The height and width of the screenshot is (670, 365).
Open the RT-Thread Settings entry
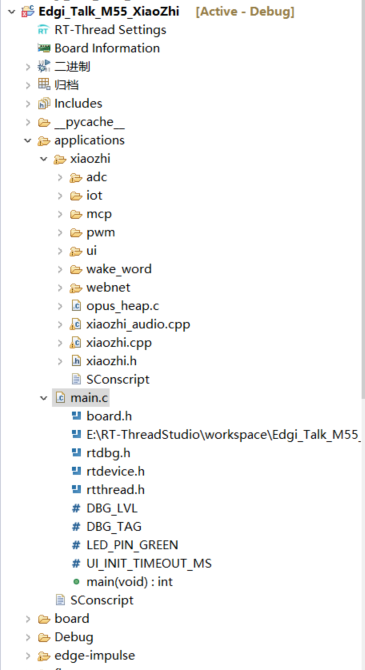coord(110,30)
